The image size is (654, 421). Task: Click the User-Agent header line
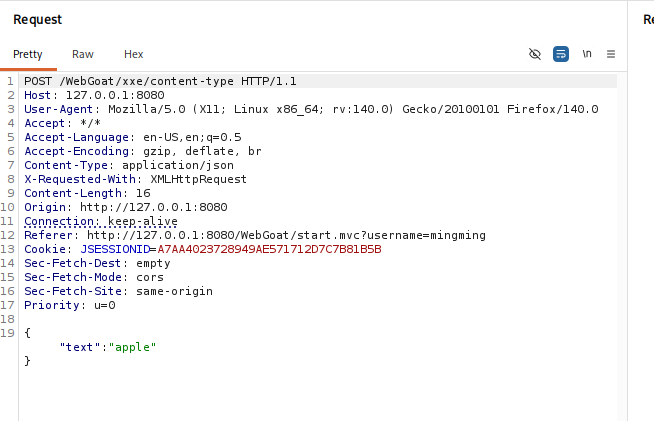coord(311,109)
